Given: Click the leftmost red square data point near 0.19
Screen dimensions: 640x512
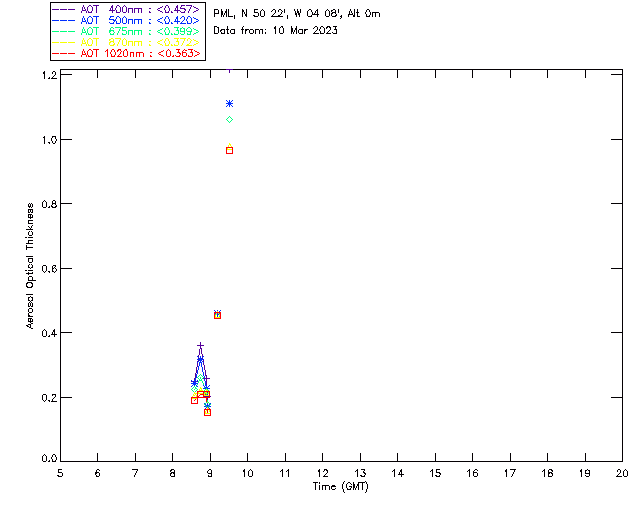Looking at the screenshot, I should coord(194,401).
